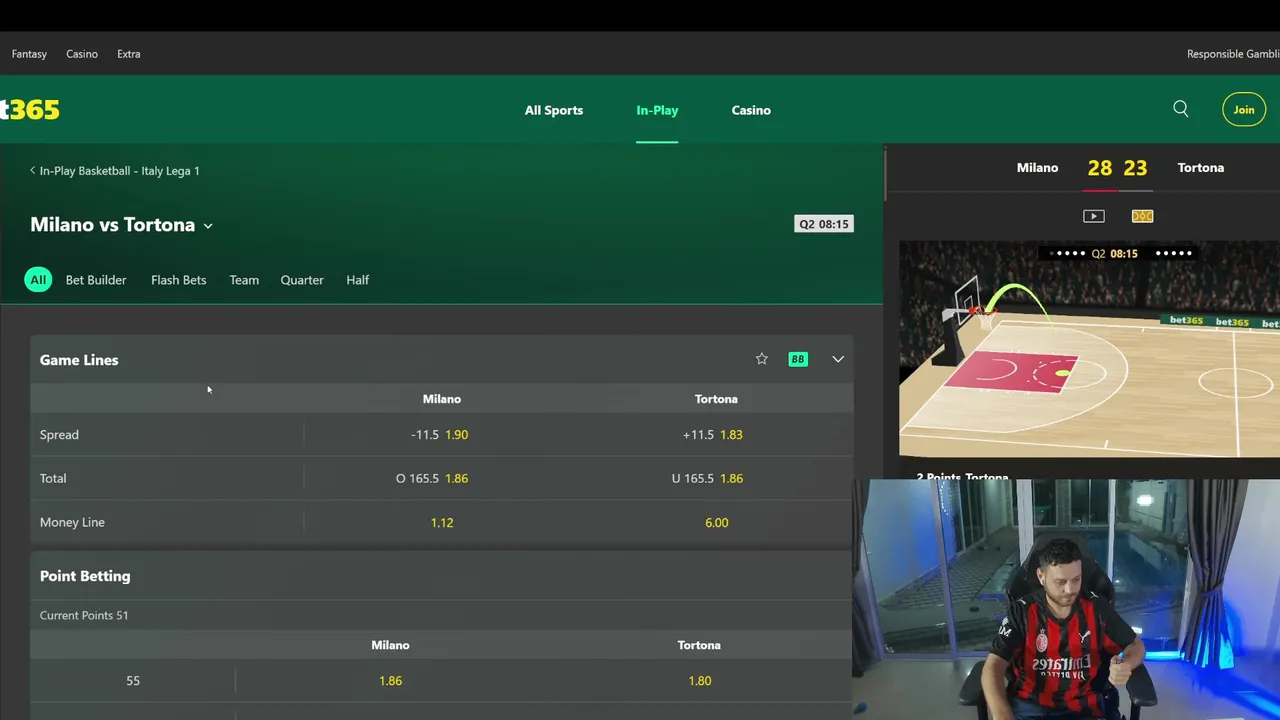Click the Q2 08:15 game clock badge
This screenshot has width=1280, height=720.
pyautogui.click(x=824, y=224)
